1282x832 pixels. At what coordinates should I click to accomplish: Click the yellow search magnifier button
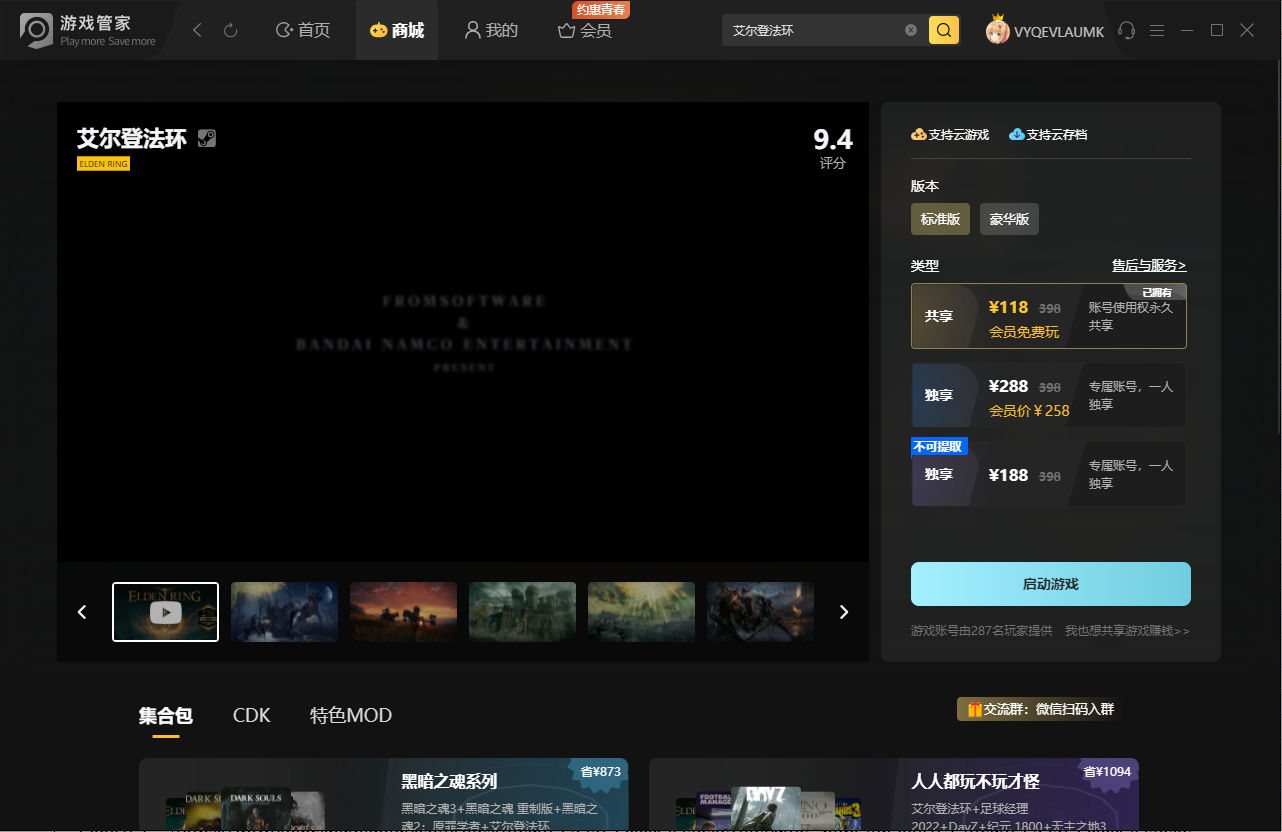click(944, 30)
